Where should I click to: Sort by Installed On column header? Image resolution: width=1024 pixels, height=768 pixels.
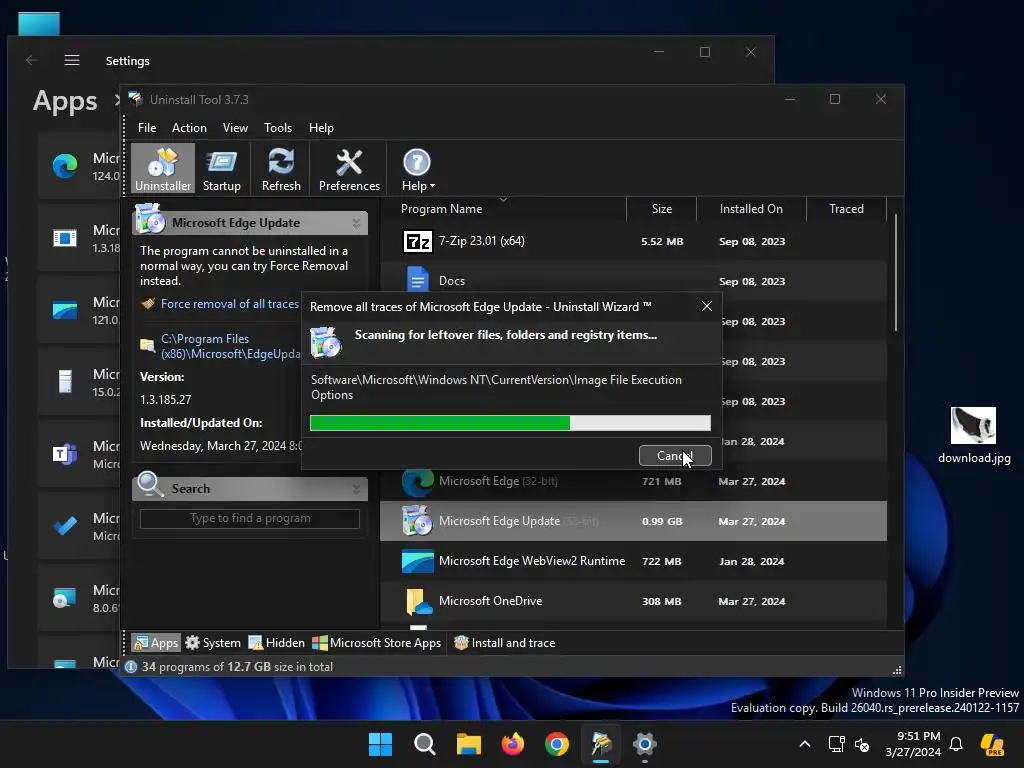click(751, 209)
